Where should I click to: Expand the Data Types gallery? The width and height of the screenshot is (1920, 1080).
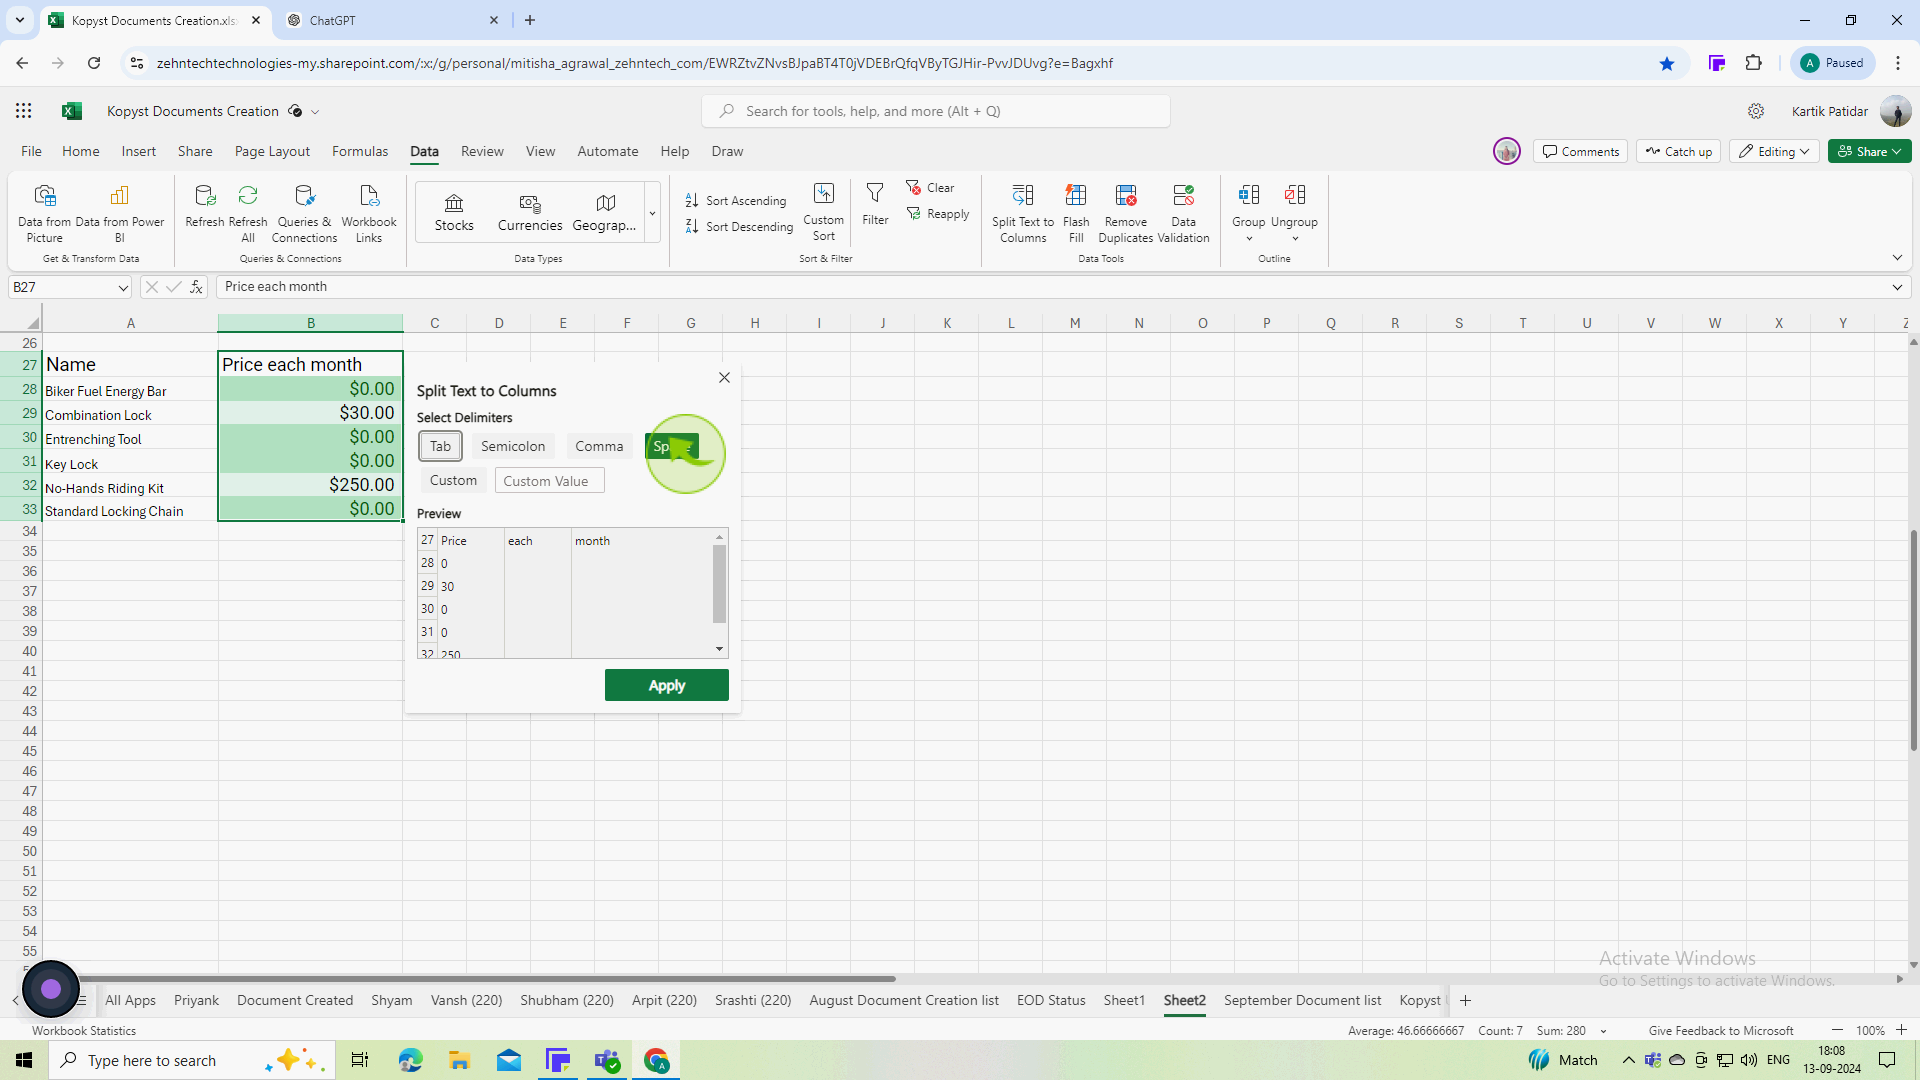pyautogui.click(x=652, y=213)
